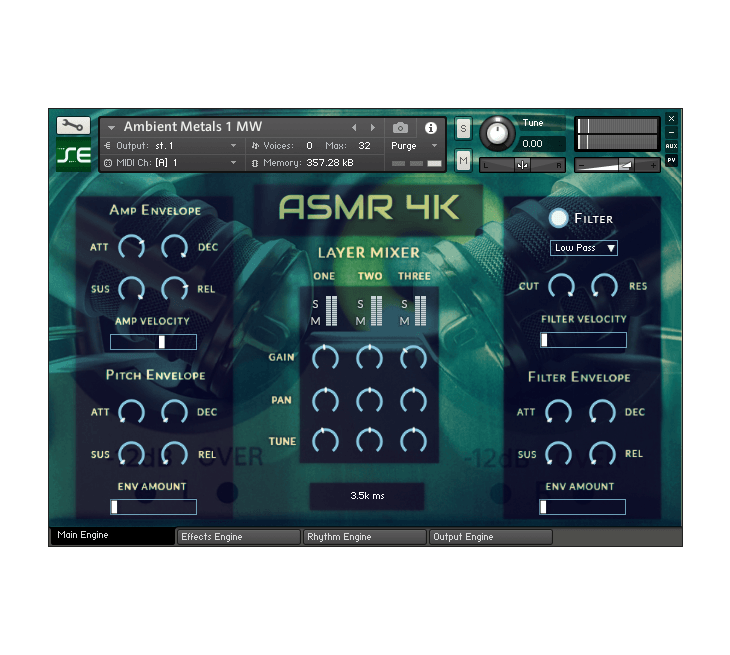The image size is (730, 655).
Task: Click the layer TWO Pan knob
Action: tap(369, 401)
